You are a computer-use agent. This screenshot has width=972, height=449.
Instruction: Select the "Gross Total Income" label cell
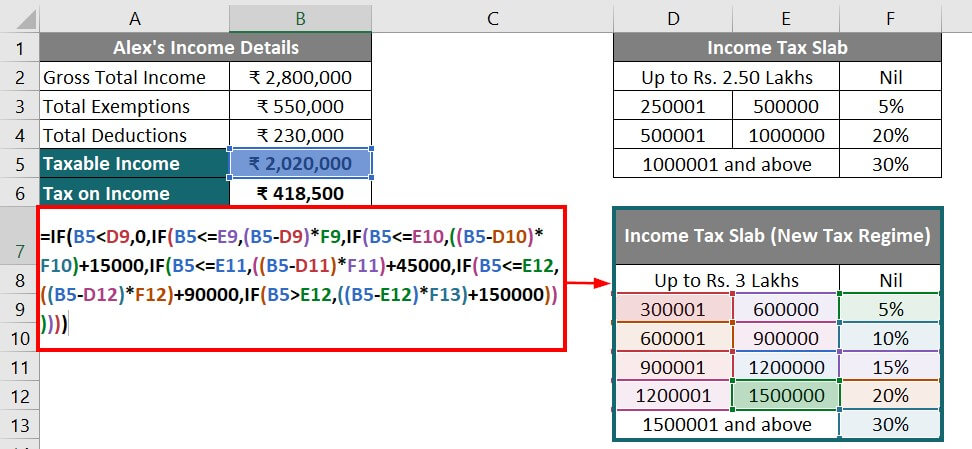(135, 78)
